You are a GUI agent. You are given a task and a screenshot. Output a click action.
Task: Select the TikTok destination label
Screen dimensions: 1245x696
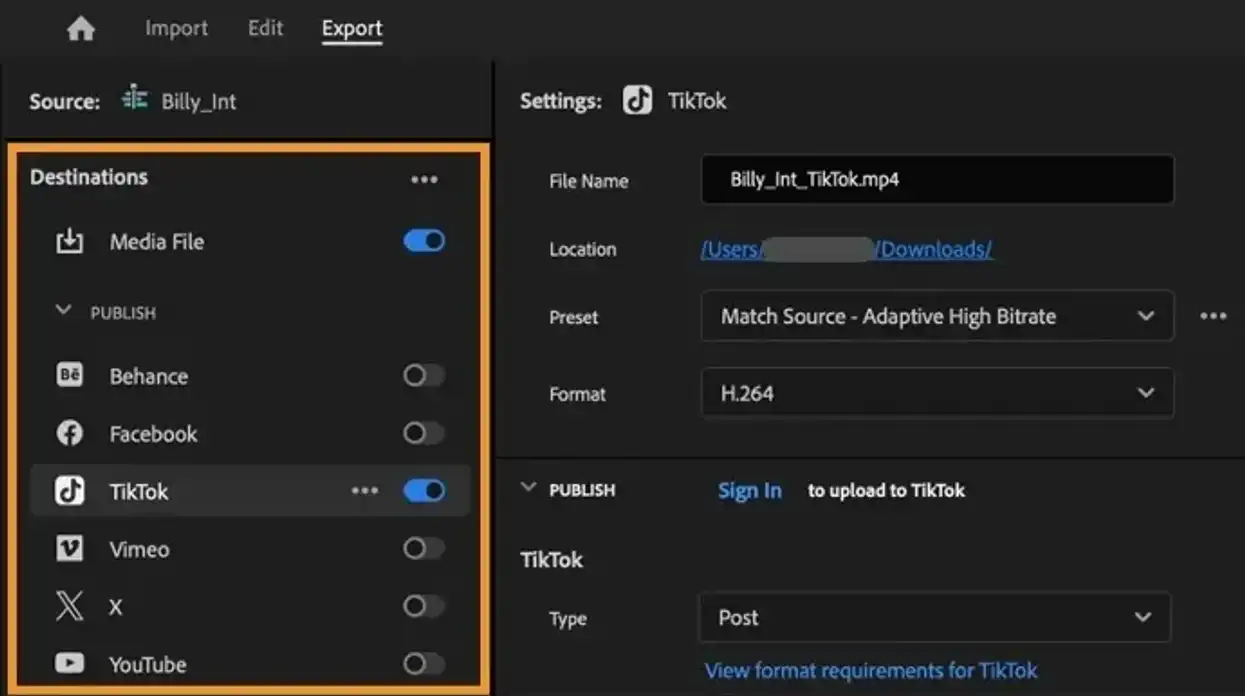(x=139, y=491)
